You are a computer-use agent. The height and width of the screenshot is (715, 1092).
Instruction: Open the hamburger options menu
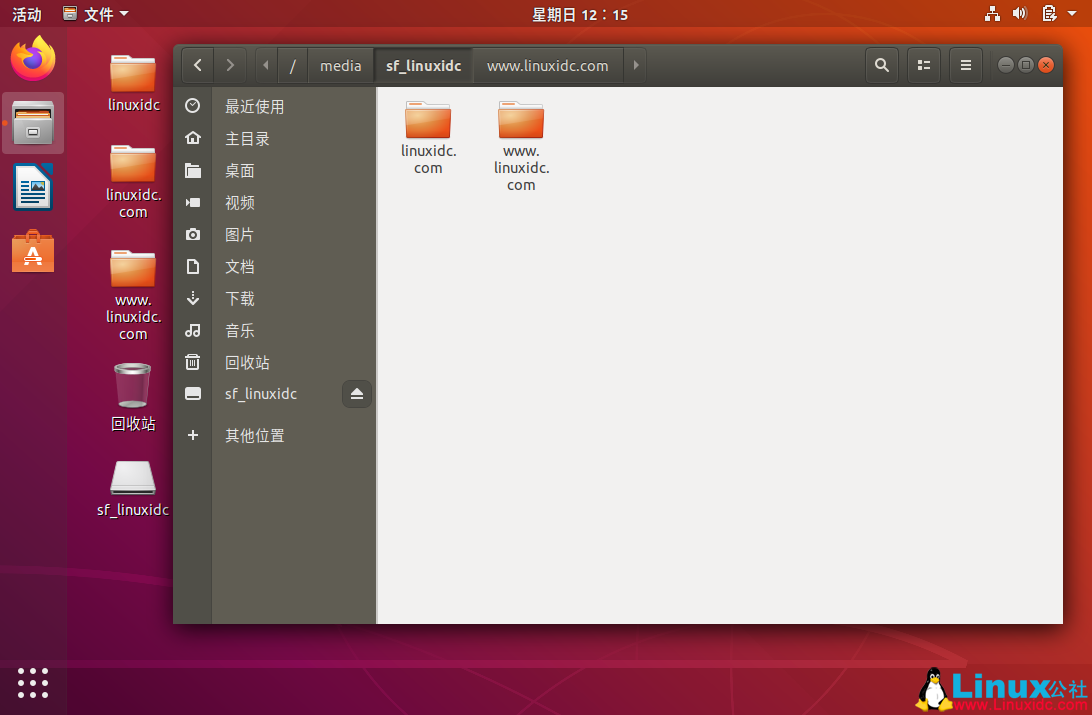tap(965, 64)
